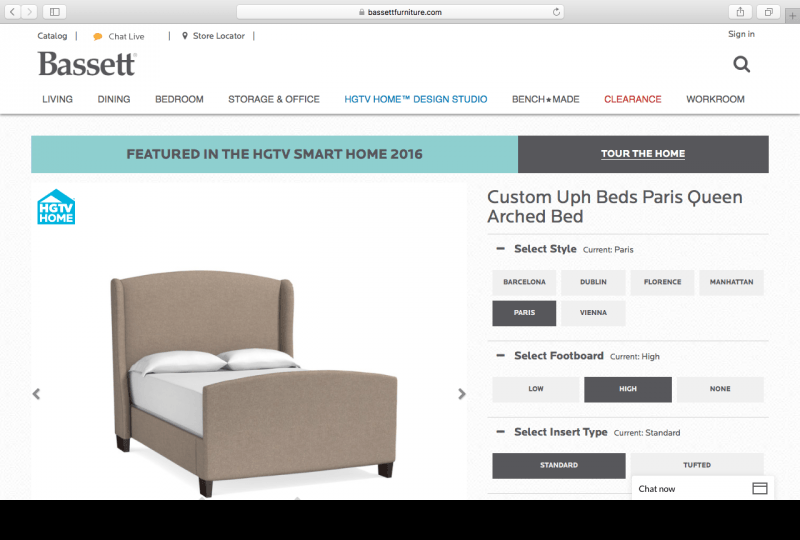
Task: Go back using Safari back arrow
Action: [x=12, y=12]
